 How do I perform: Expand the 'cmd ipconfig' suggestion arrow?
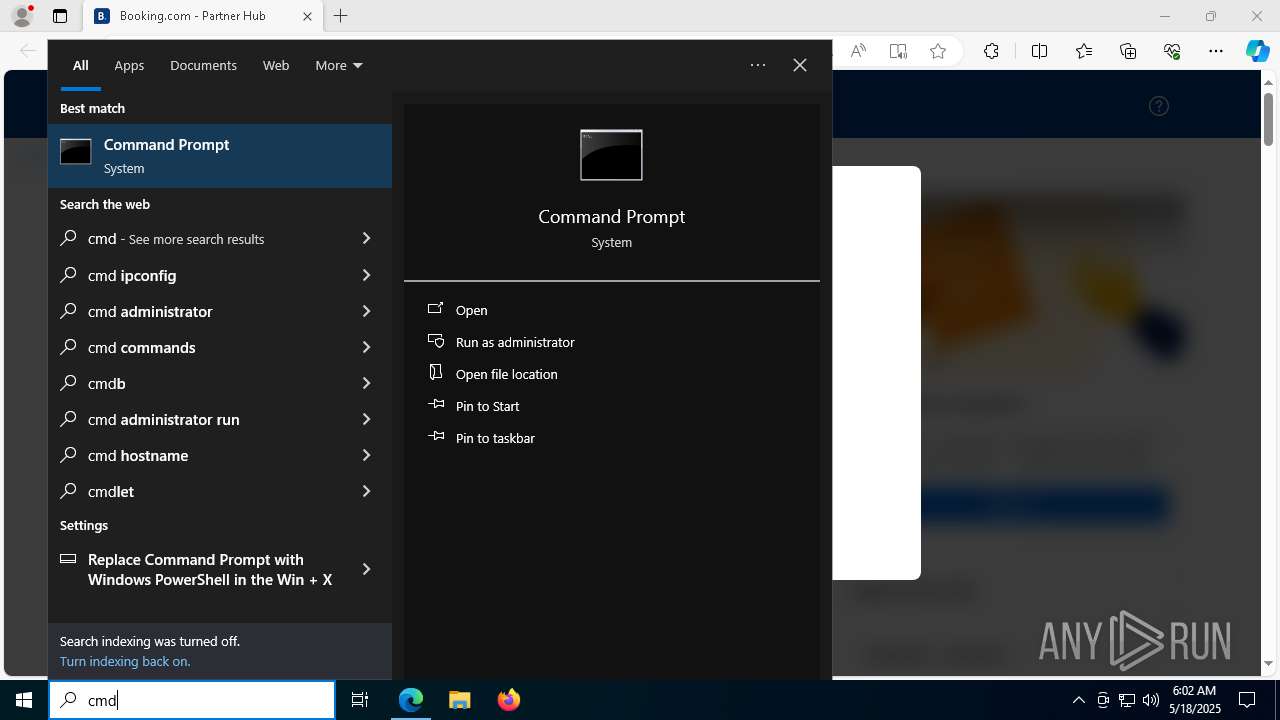[x=366, y=275]
